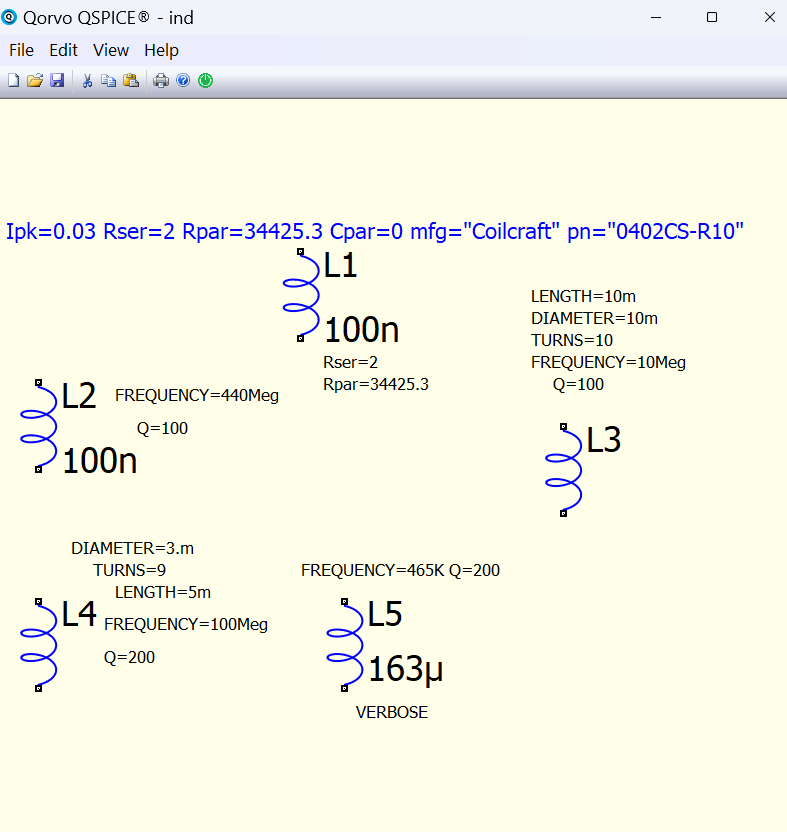Click the VERBOSE label under L5
The height and width of the screenshot is (832, 787).
tap(392, 713)
